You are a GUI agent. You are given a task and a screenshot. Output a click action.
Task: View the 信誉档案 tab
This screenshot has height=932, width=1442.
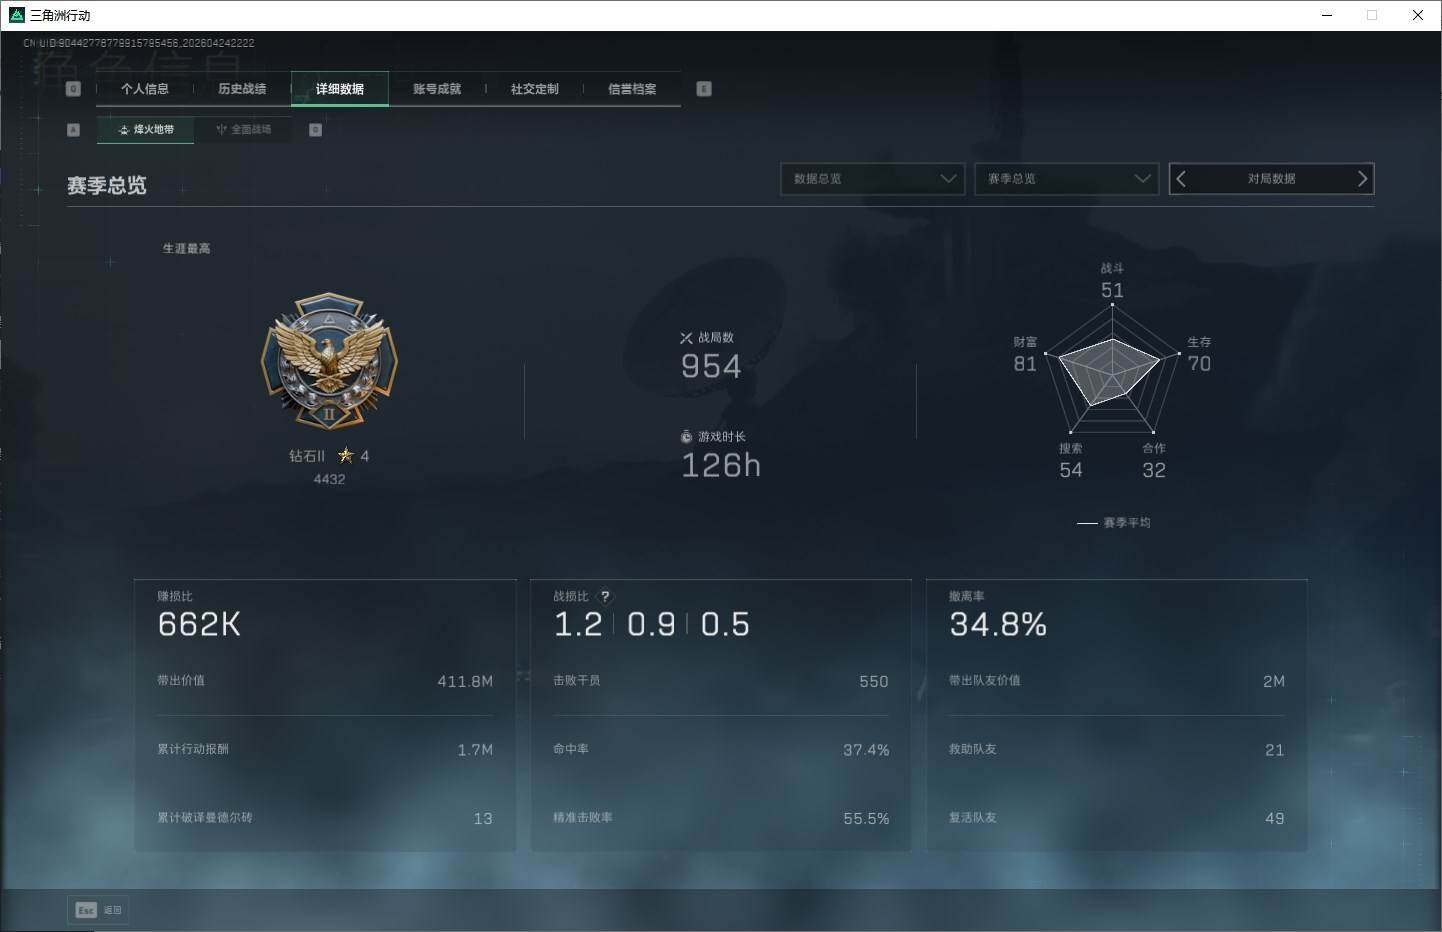(632, 89)
